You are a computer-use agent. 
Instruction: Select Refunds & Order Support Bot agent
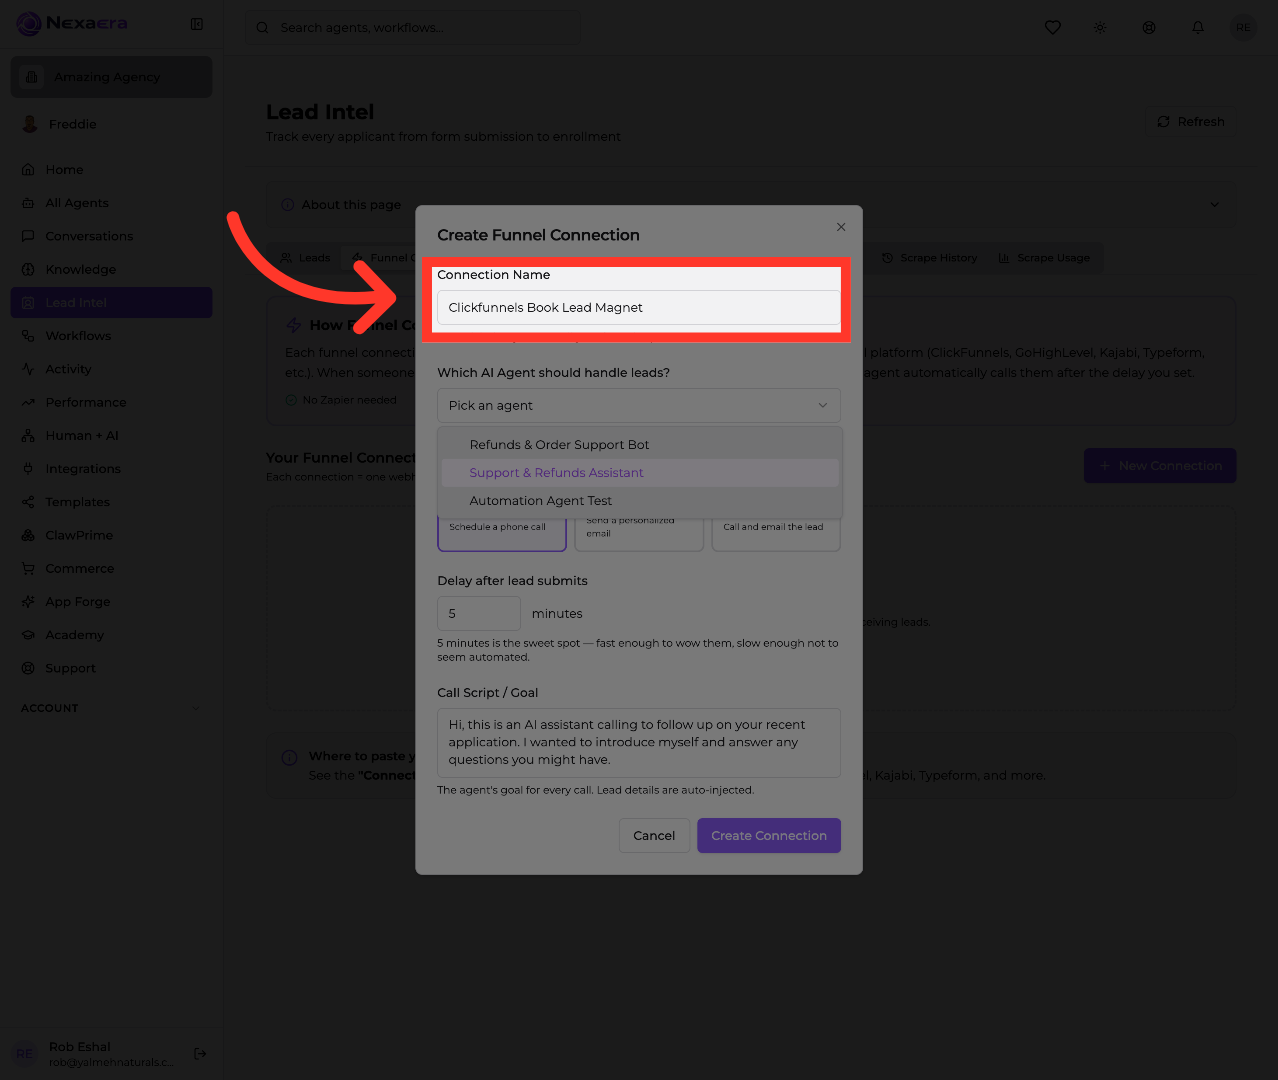click(x=640, y=445)
